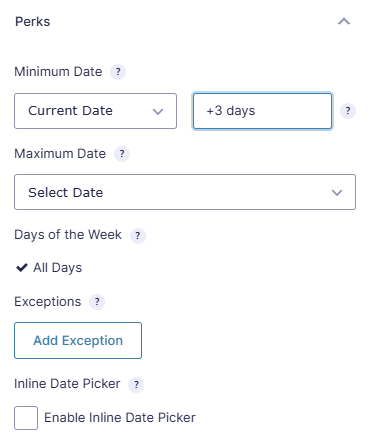Focus the +3 days modifier input field
Image resolution: width=370 pixels, height=440 pixels.
[262, 111]
